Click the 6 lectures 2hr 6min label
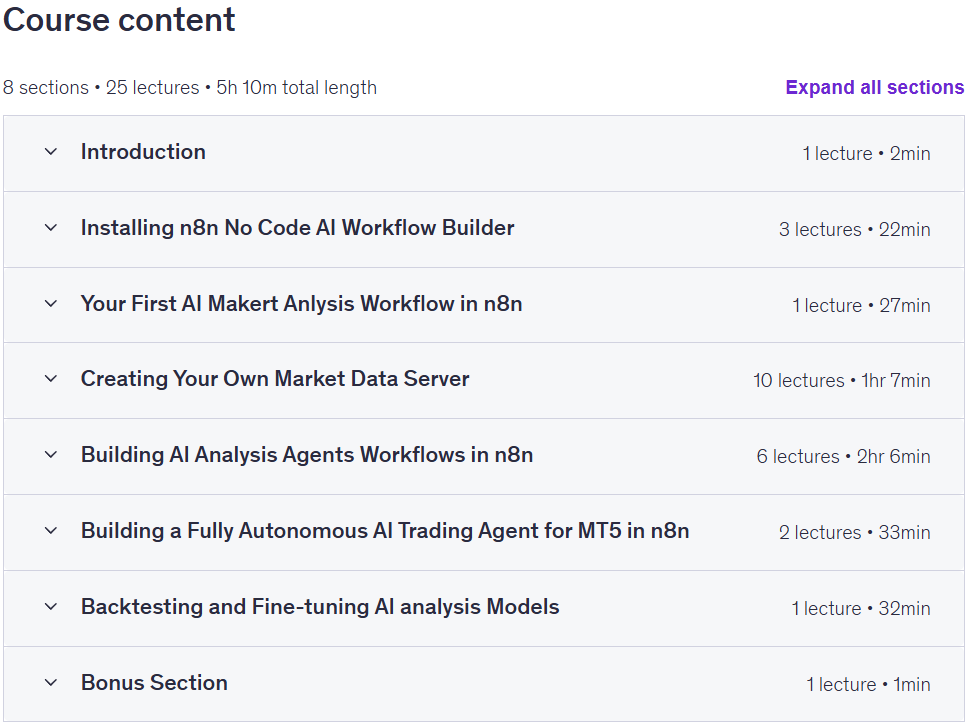 click(x=844, y=456)
